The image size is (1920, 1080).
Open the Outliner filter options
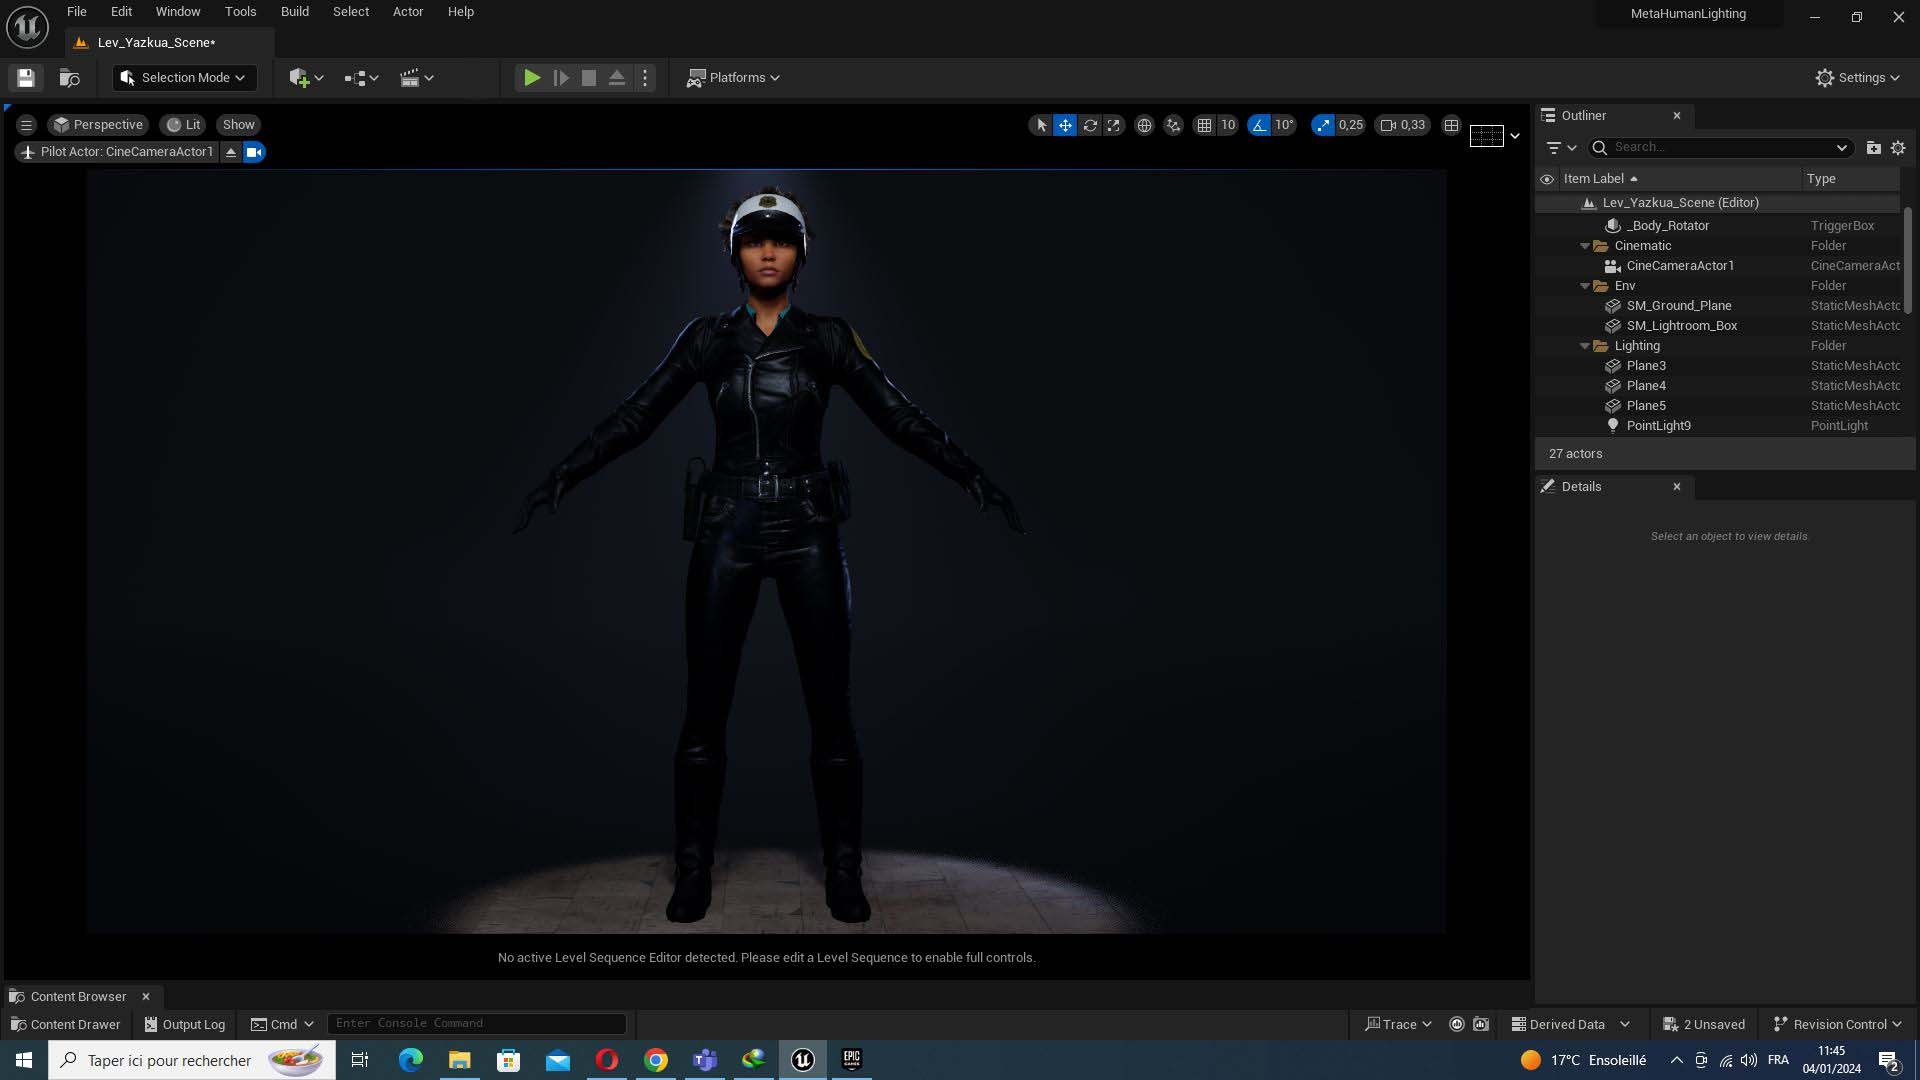tap(1560, 147)
